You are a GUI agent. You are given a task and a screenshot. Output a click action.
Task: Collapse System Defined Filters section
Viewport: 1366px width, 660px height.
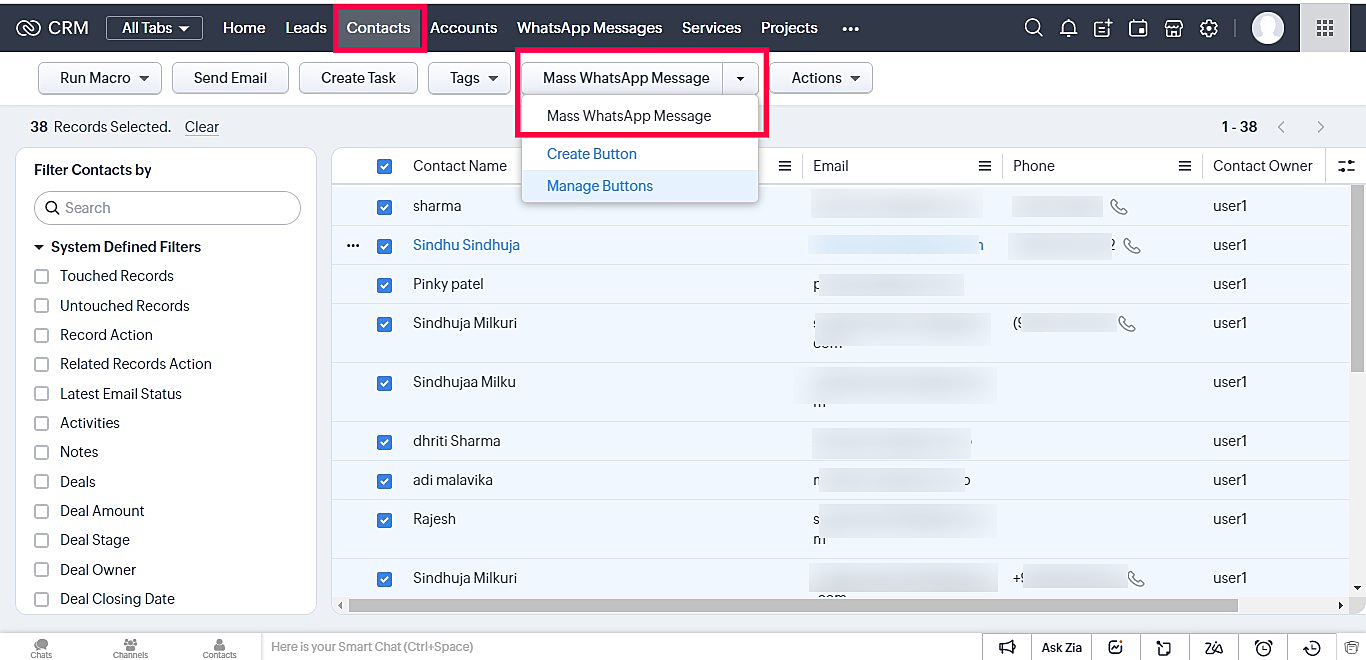pos(40,247)
